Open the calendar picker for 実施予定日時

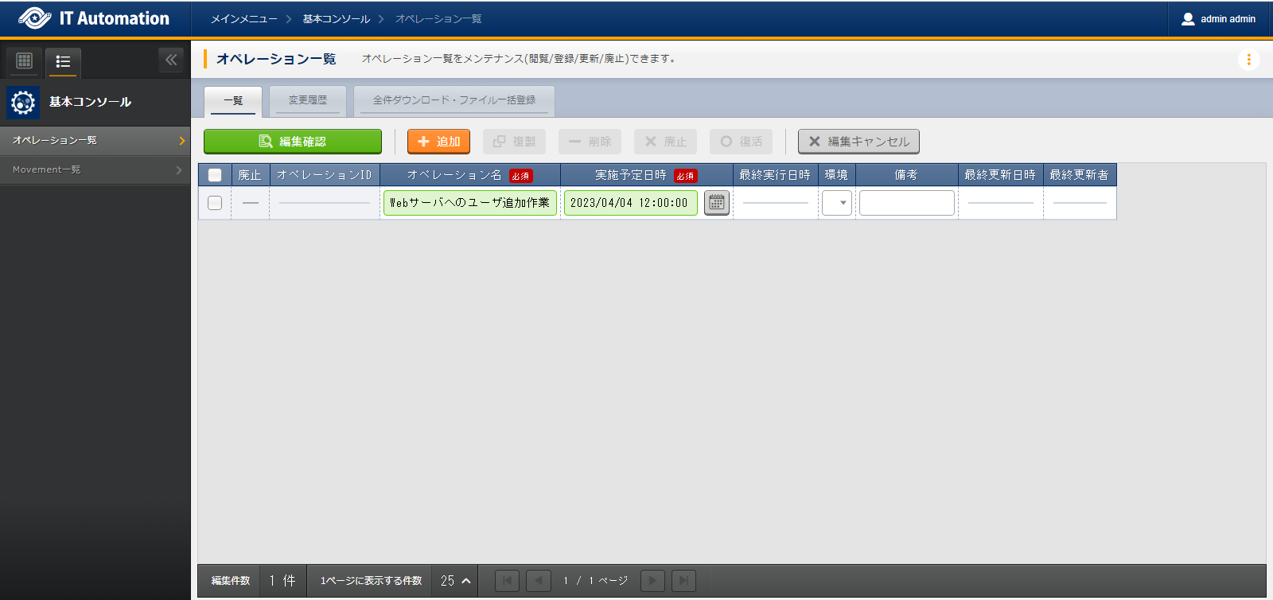[x=716, y=202]
